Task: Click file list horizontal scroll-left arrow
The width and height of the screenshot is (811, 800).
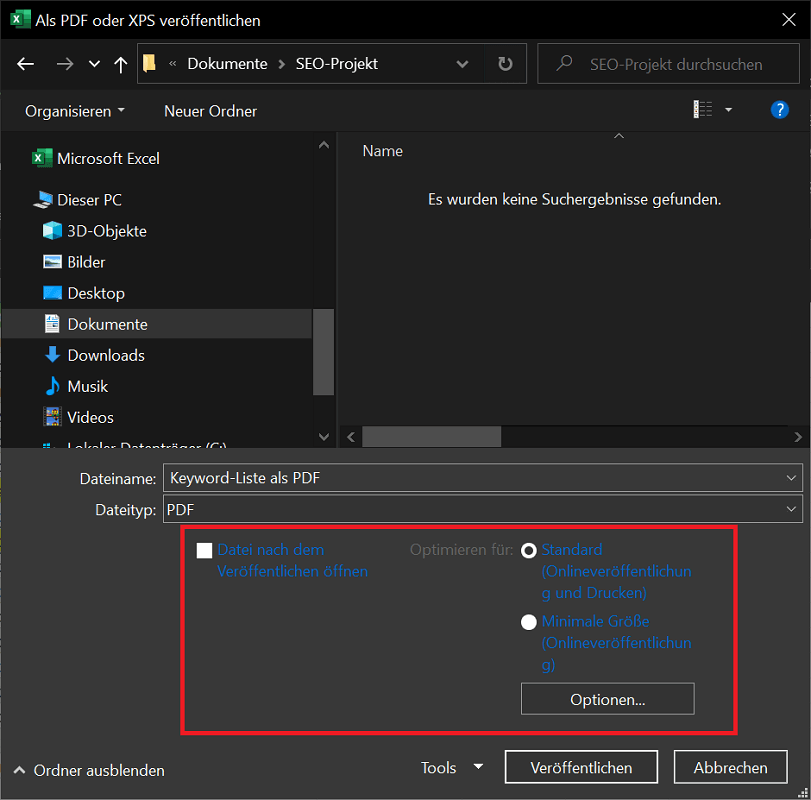Action: (x=351, y=437)
